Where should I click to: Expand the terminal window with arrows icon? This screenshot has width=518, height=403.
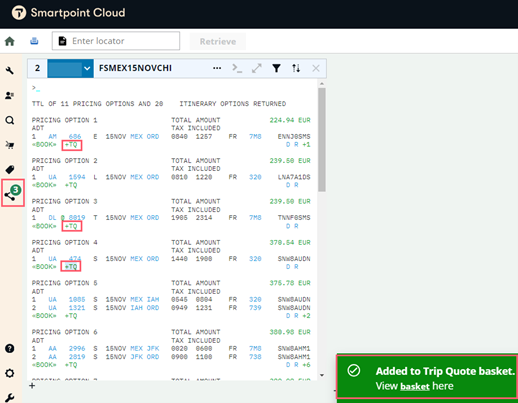point(257,68)
